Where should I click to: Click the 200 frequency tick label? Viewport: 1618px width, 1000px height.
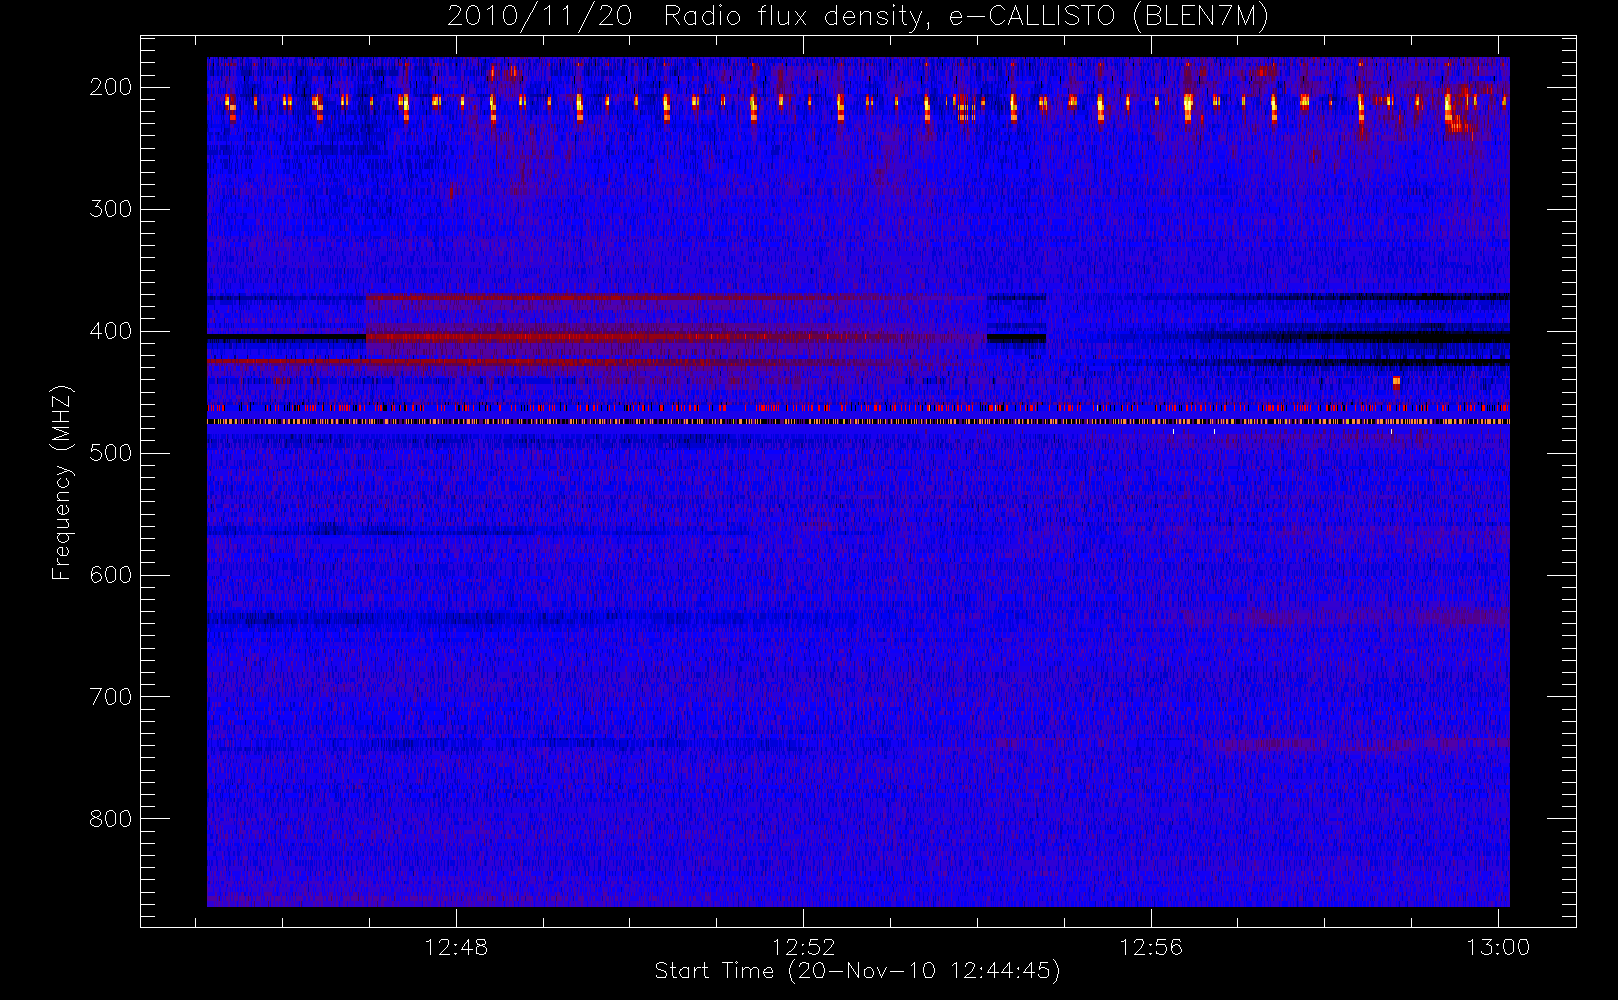click(x=111, y=87)
